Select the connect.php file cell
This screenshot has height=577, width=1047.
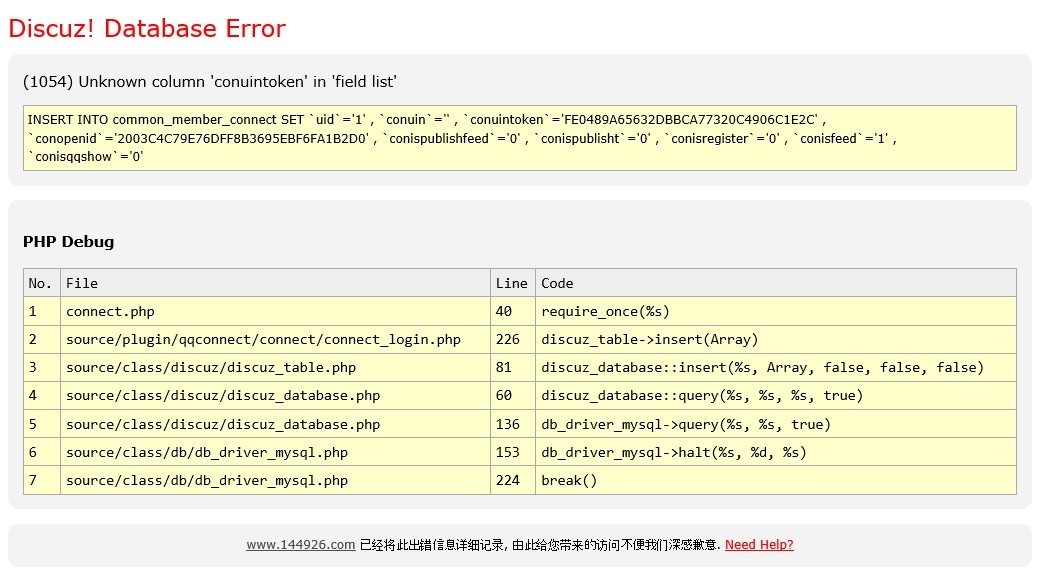point(110,311)
